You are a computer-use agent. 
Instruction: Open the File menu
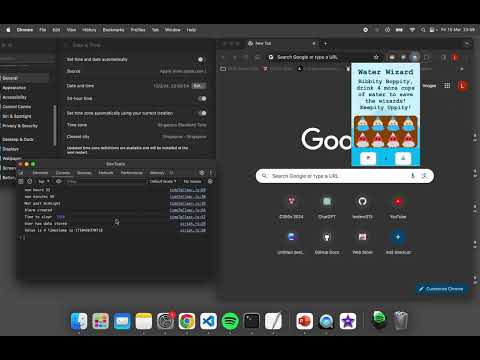click(43, 30)
